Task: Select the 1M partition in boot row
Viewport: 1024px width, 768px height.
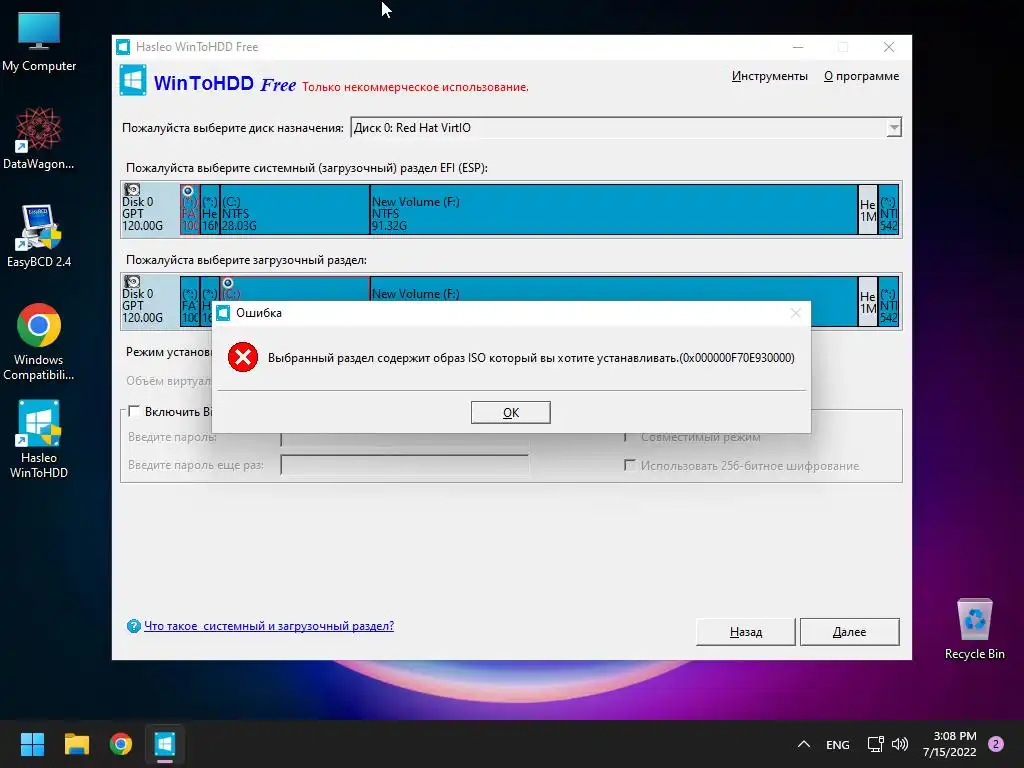Action: click(867, 301)
